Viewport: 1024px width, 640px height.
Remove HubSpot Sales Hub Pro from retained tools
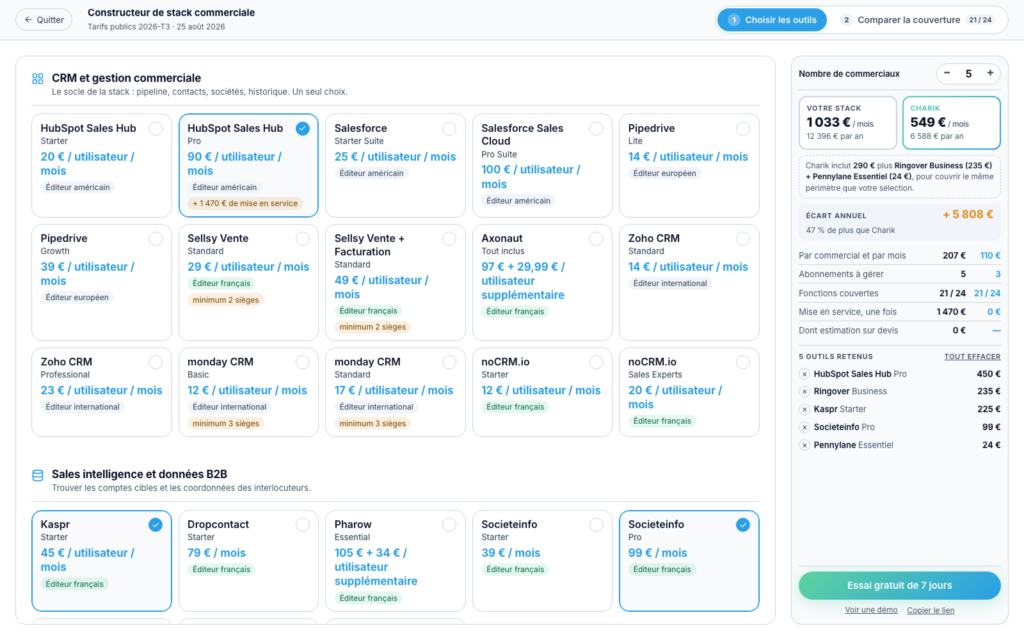click(805, 374)
